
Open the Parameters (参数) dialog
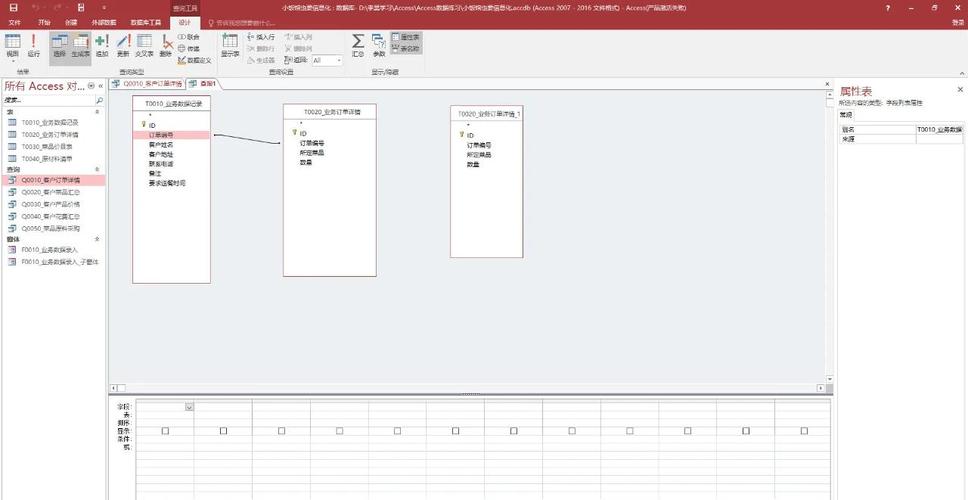point(378,47)
